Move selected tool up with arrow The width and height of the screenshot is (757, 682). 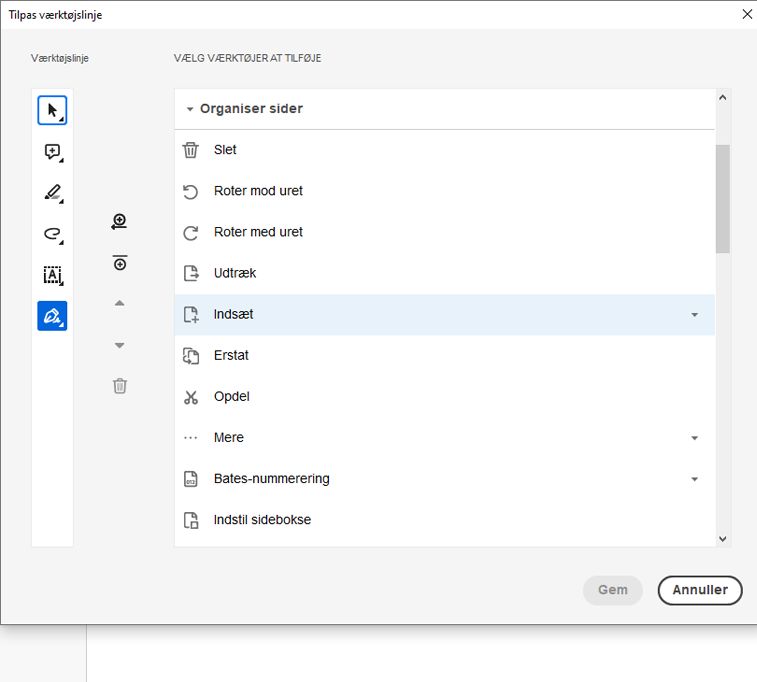point(119,303)
